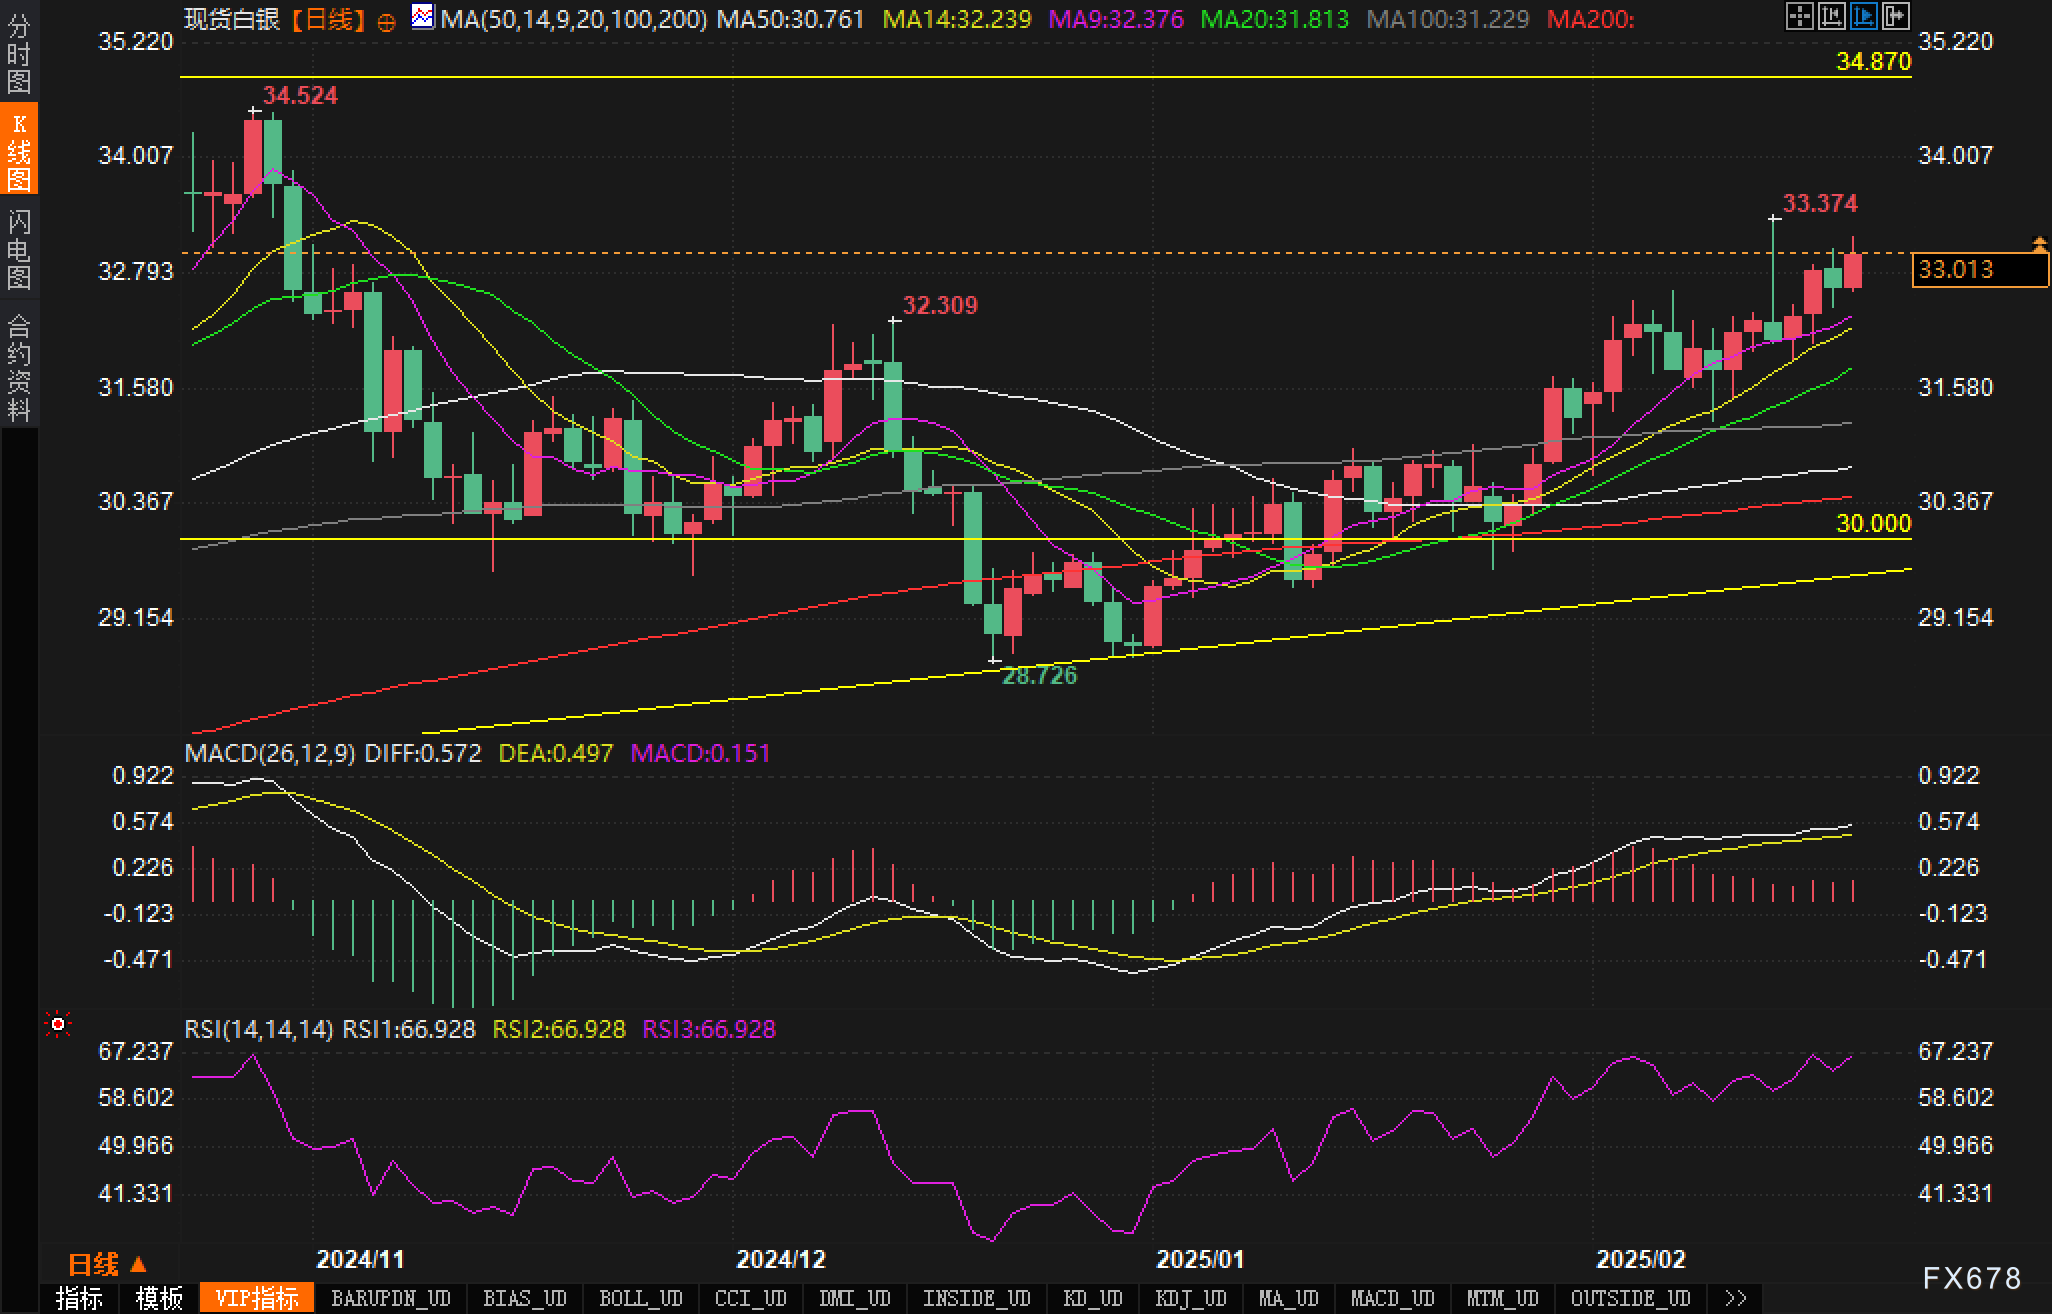Click the crosshair cursor icon at top right

coord(1799,16)
